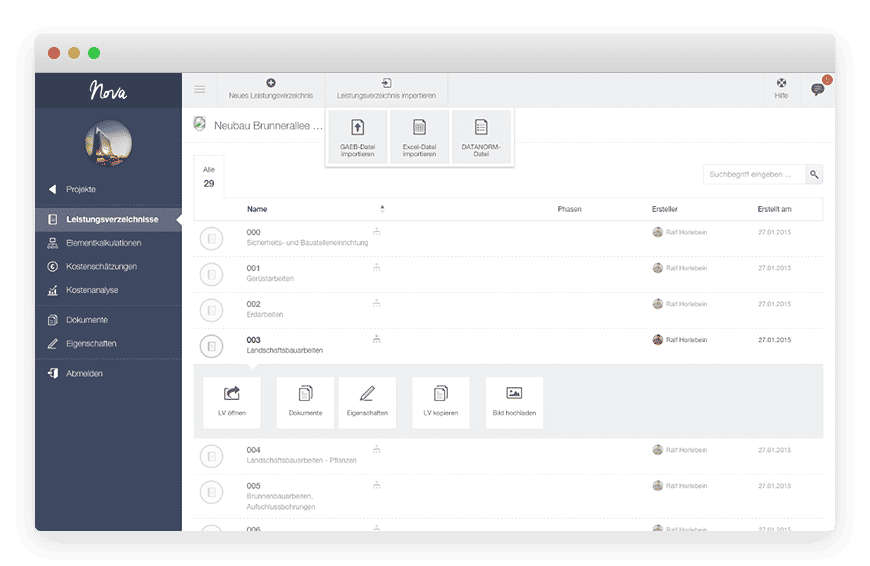Viewport: 870px width, 566px height.
Task: Select the Alle 29 tab
Action: point(209,177)
